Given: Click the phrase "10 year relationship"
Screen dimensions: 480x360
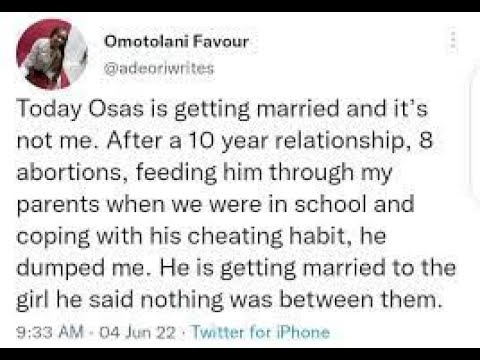Looking at the screenshot, I should point(299,140).
